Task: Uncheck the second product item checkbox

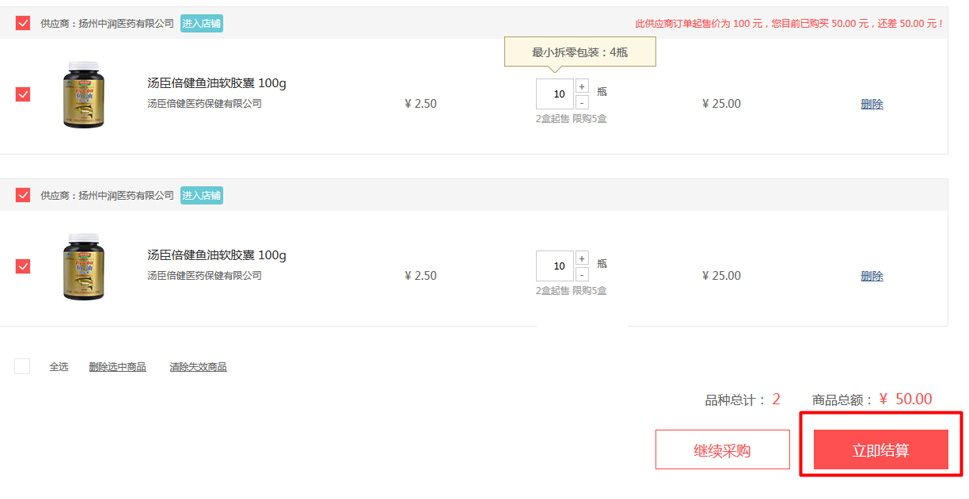Action: [x=23, y=266]
